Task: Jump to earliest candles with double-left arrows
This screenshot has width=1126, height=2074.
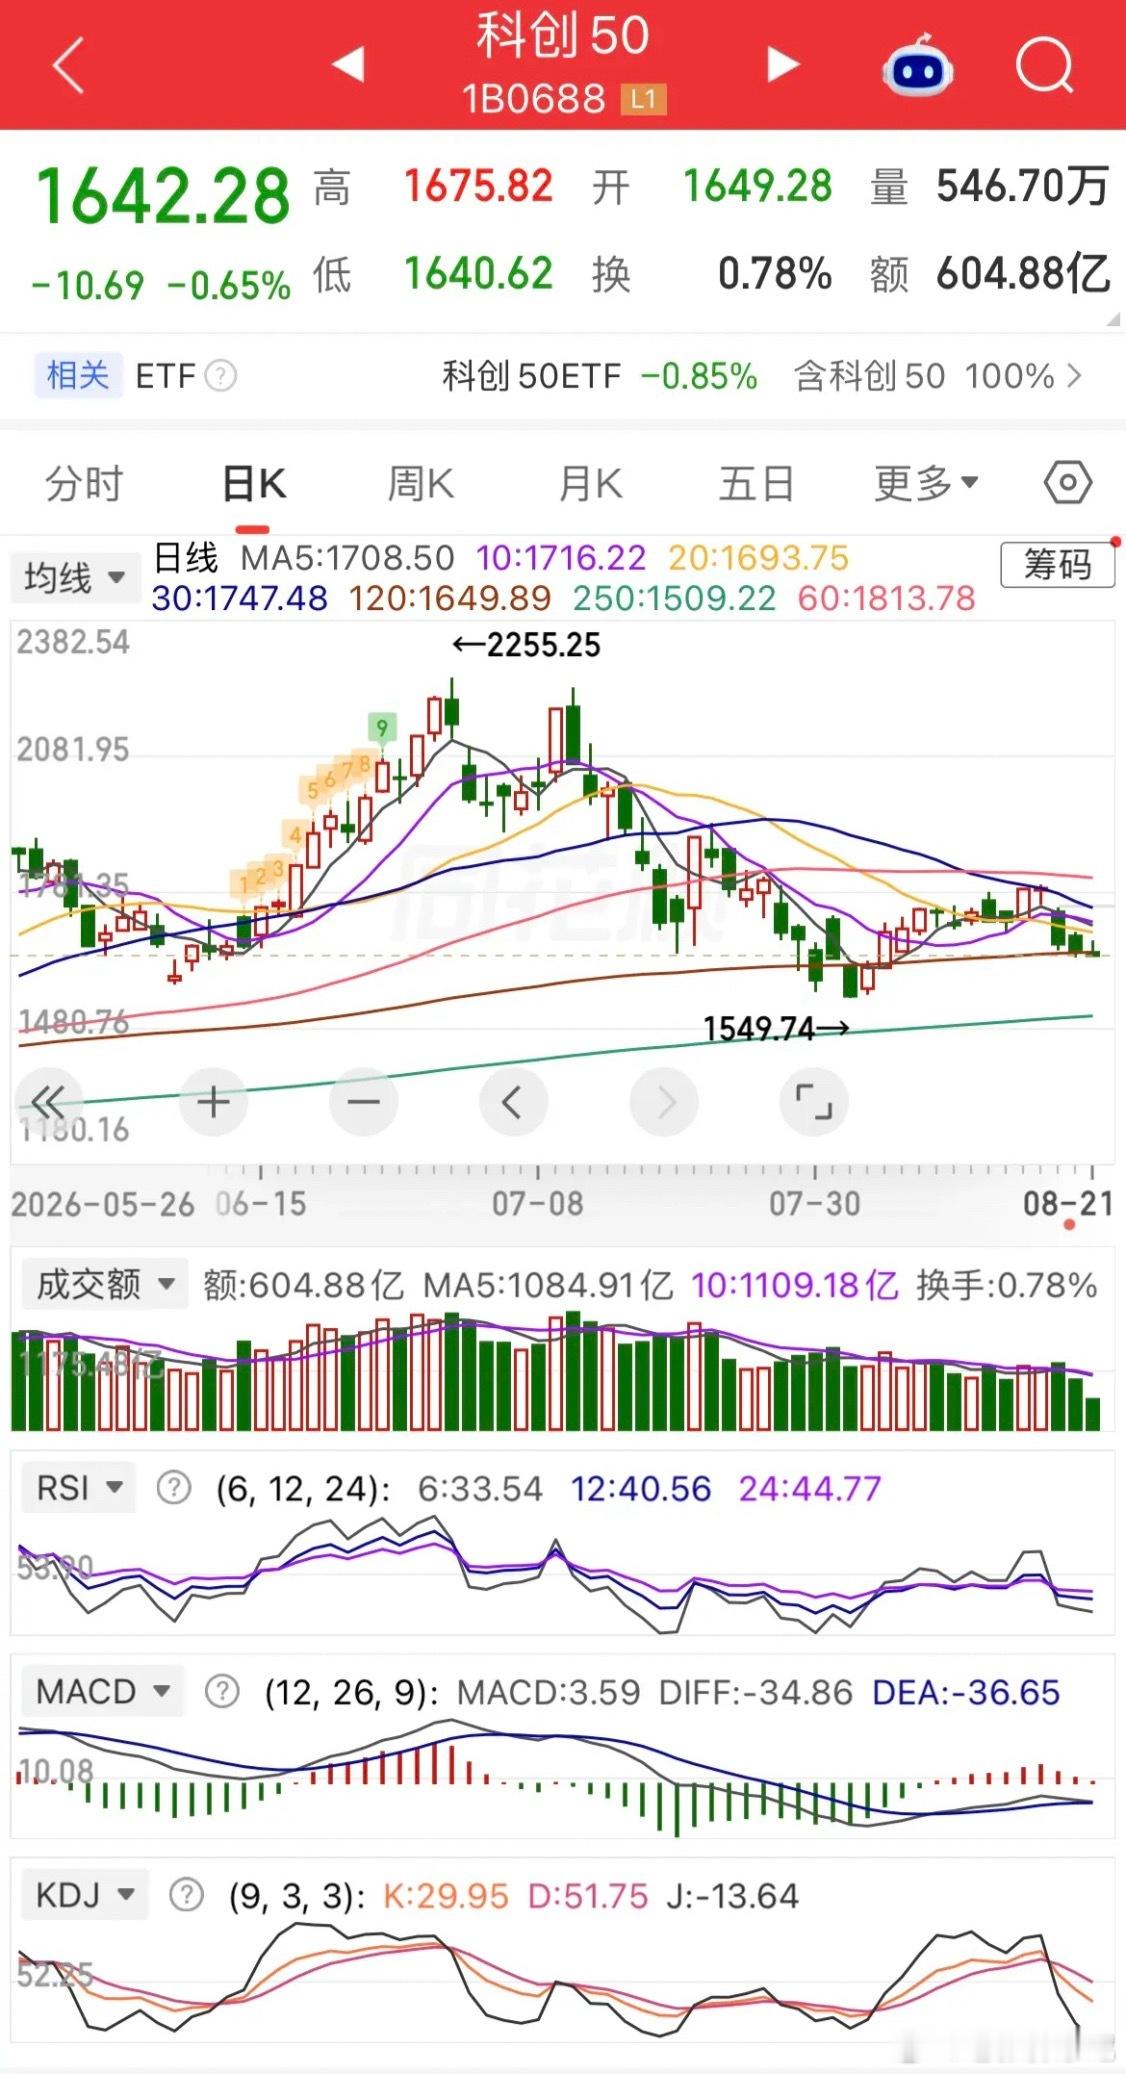Action: pos(48,1102)
